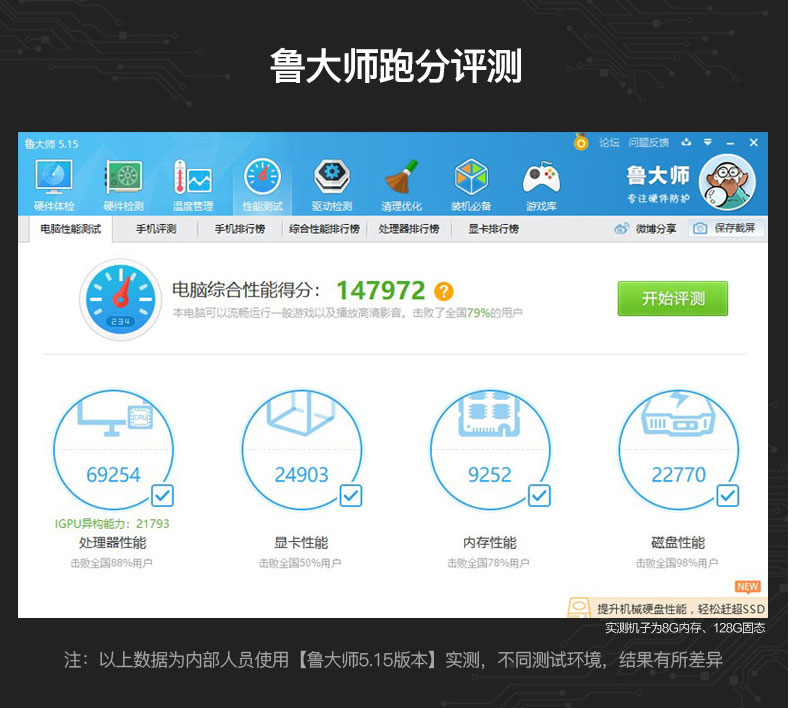
Task: Click the gold medal icon in title bar
Action: (x=581, y=142)
